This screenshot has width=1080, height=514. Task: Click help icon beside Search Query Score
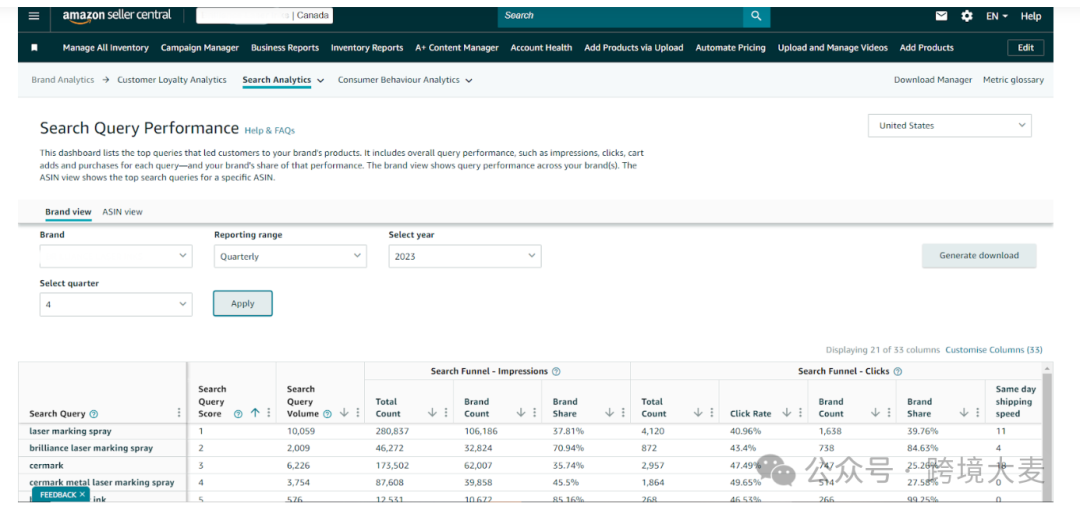(238, 413)
